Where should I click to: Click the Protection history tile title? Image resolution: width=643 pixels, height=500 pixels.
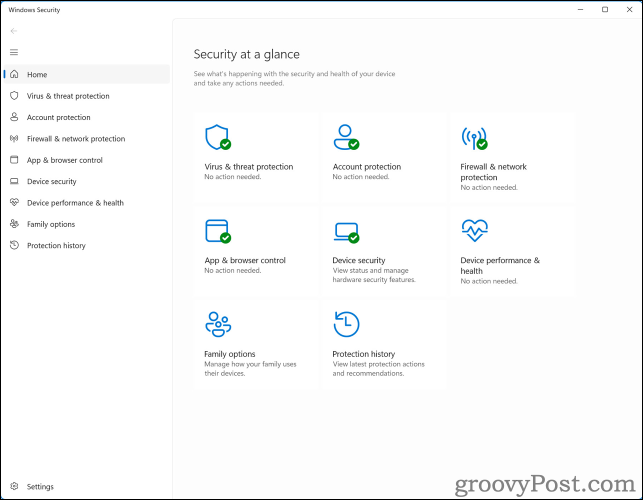pos(363,354)
